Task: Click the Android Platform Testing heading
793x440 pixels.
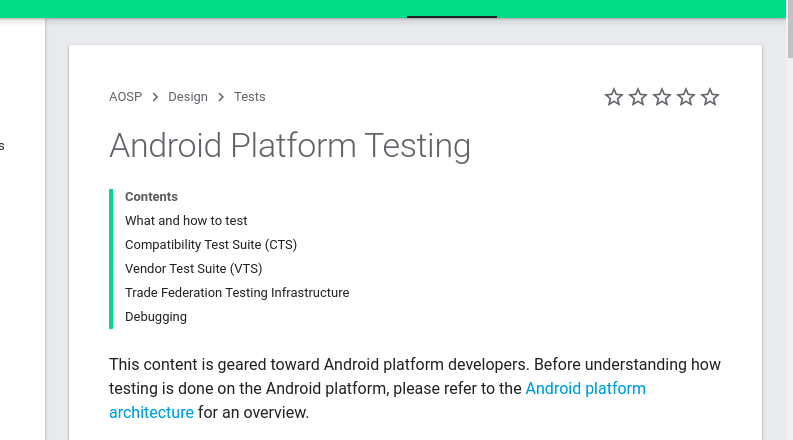Action: point(290,146)
